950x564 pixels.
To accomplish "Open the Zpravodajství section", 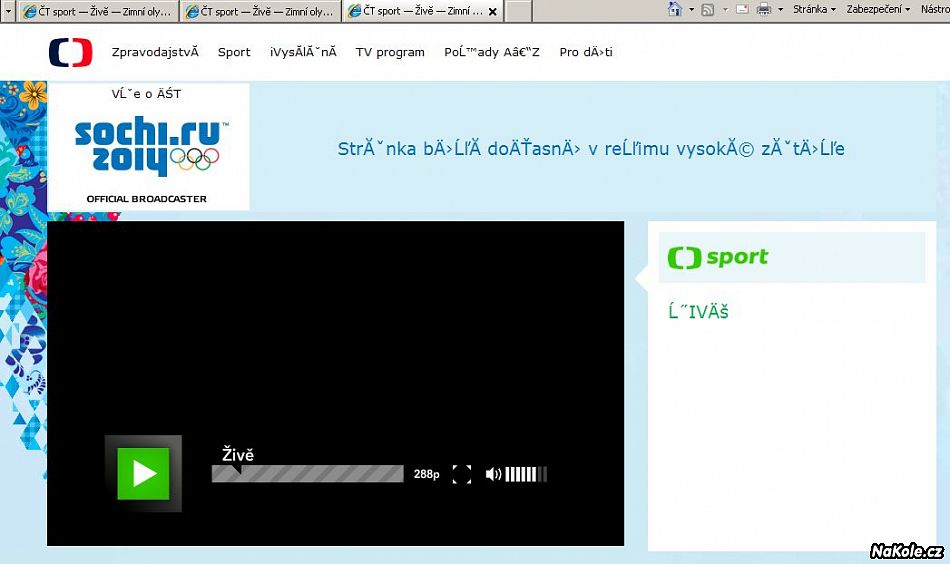I will pos(155,52).
